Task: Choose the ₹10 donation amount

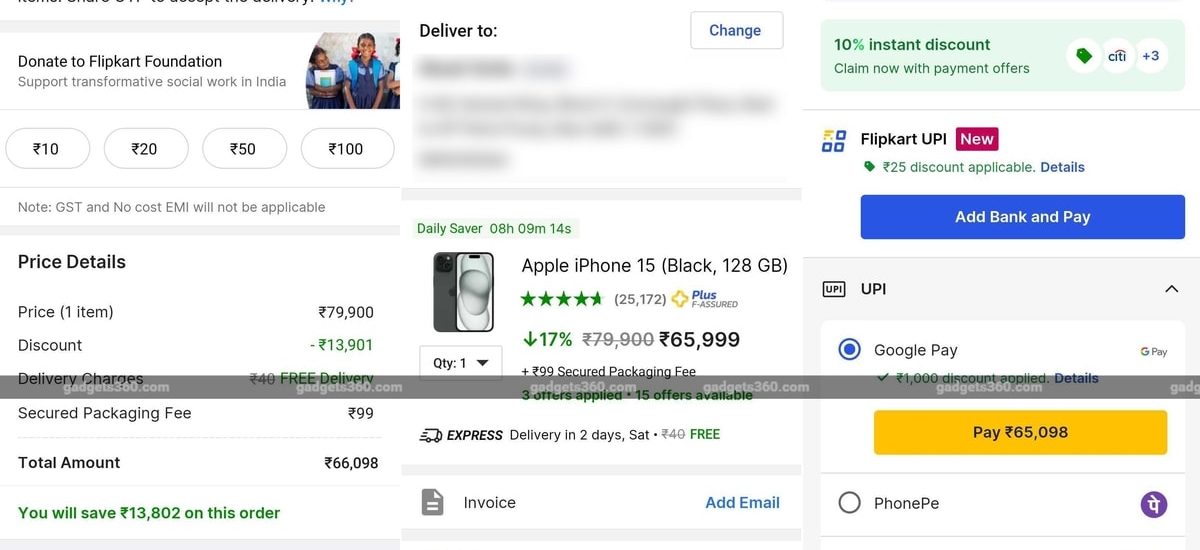Action: (46, 149)
